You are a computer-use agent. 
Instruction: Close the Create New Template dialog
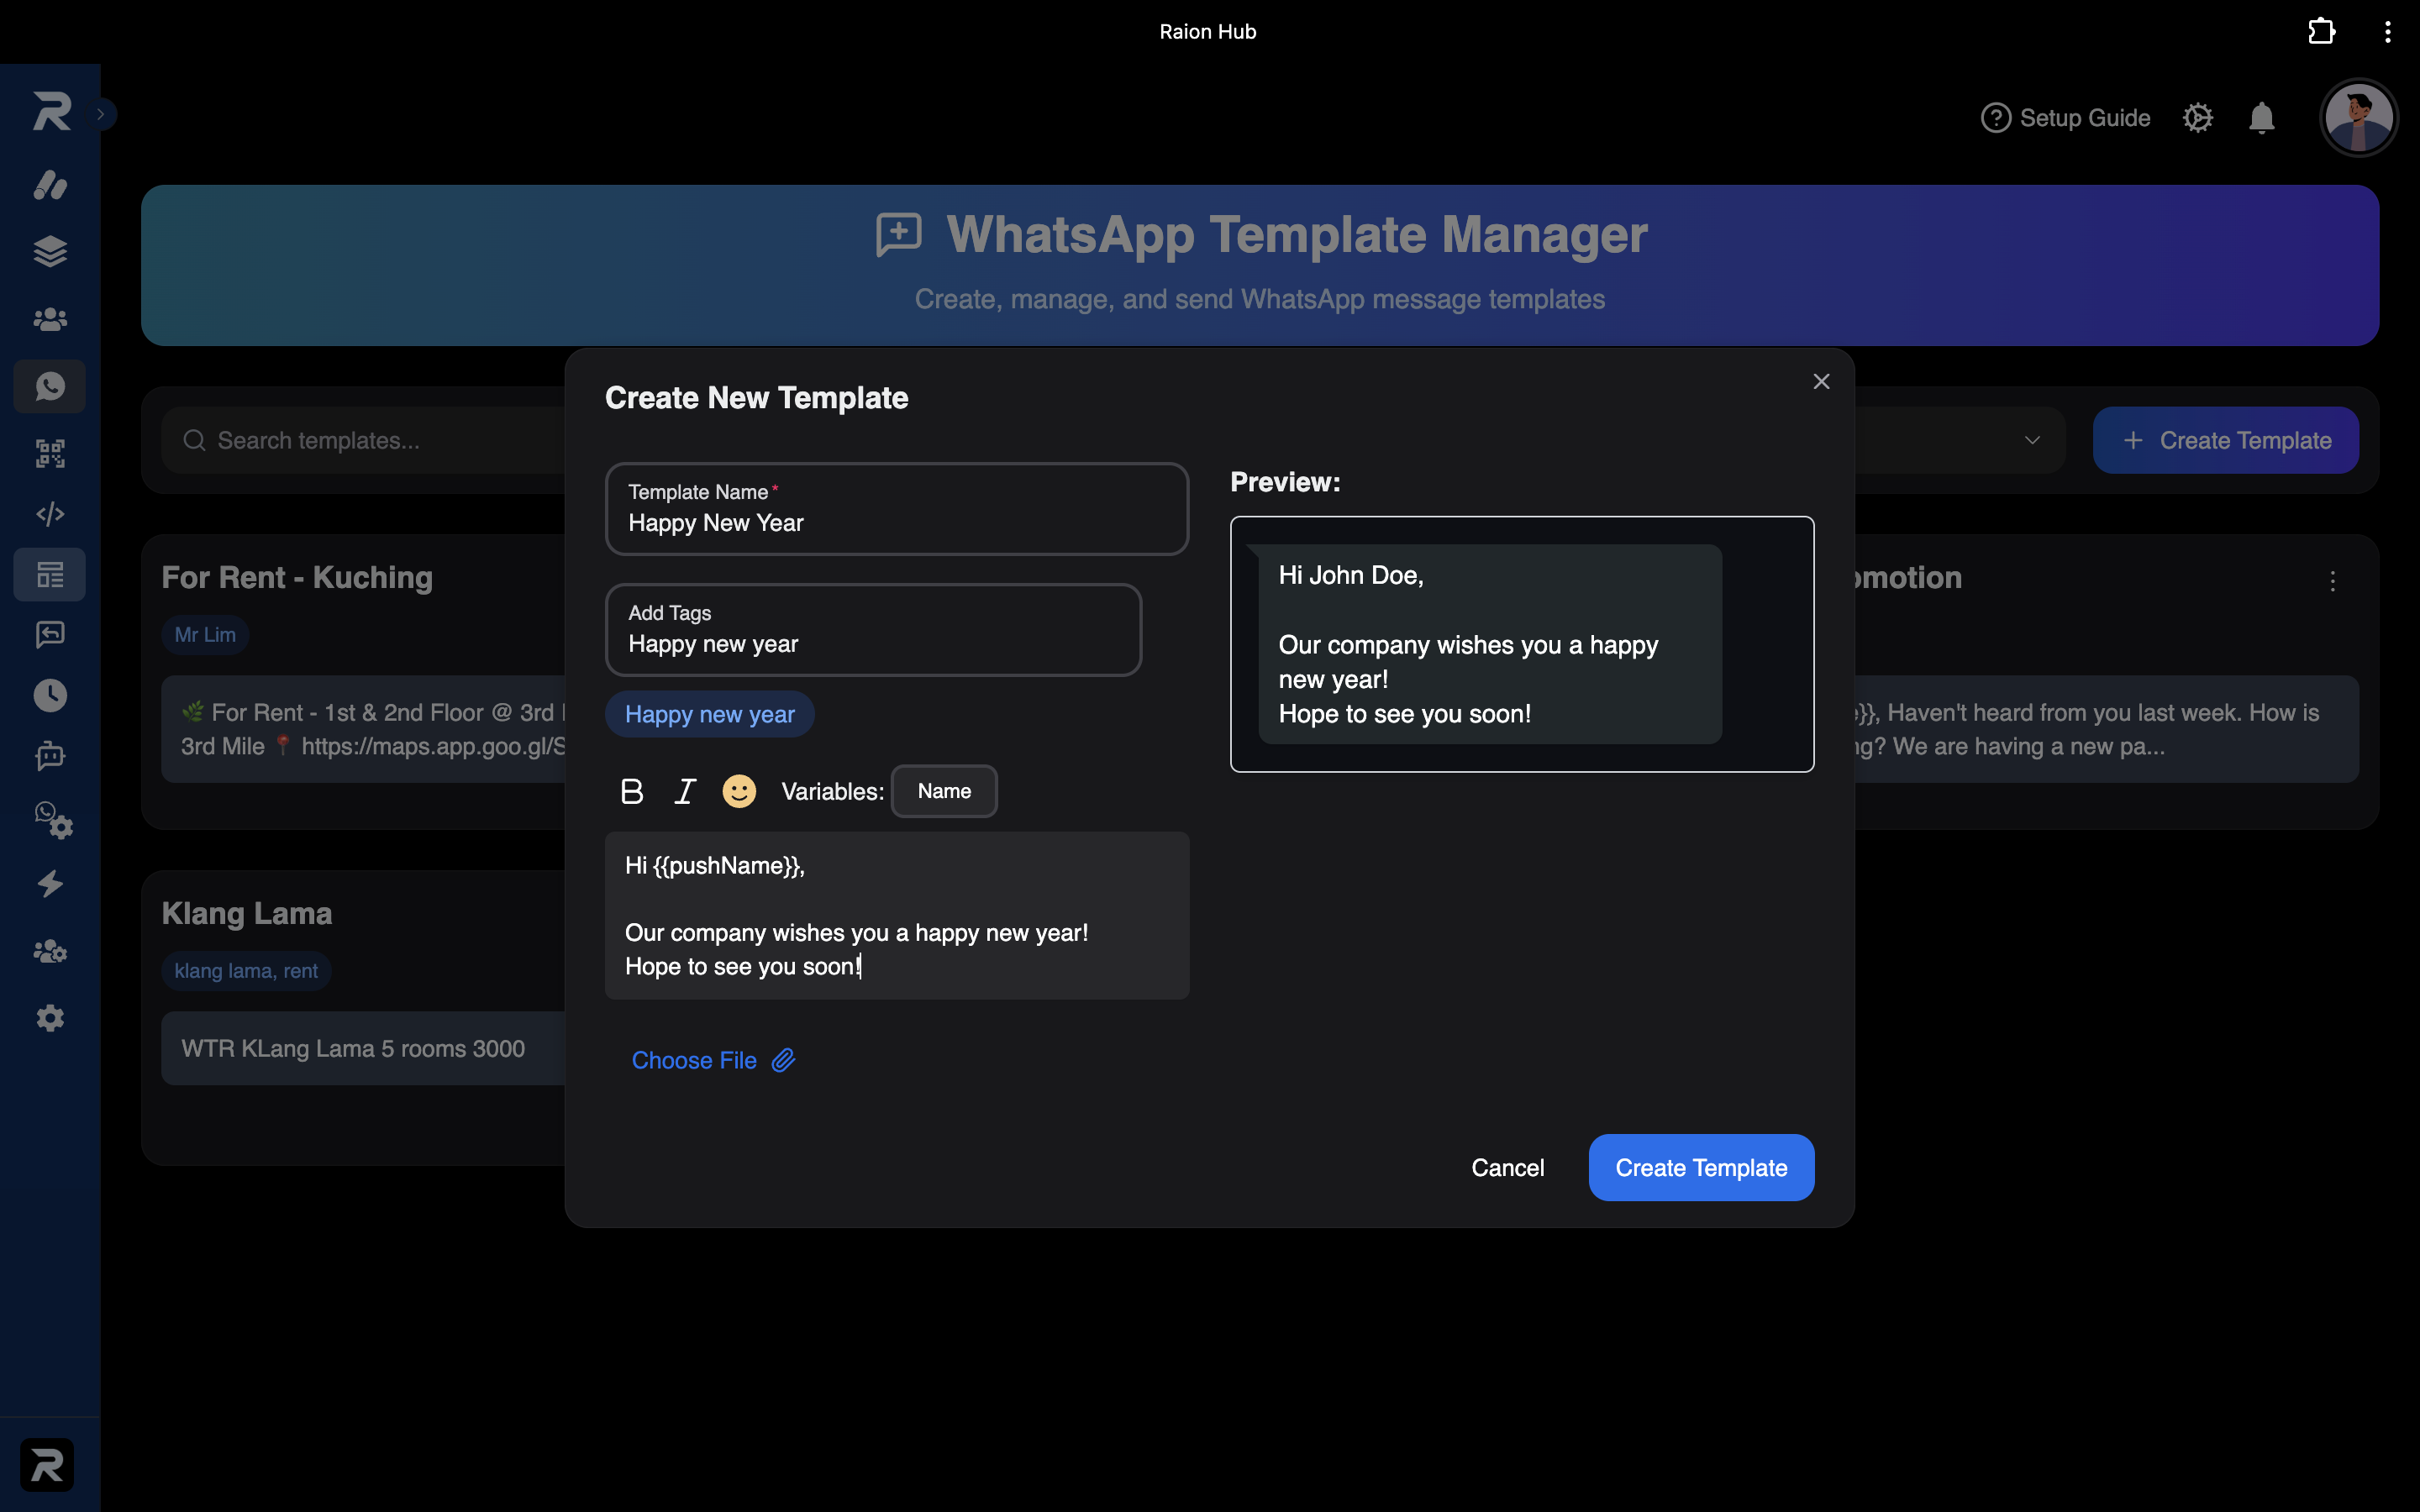(x=1821, y=381)
